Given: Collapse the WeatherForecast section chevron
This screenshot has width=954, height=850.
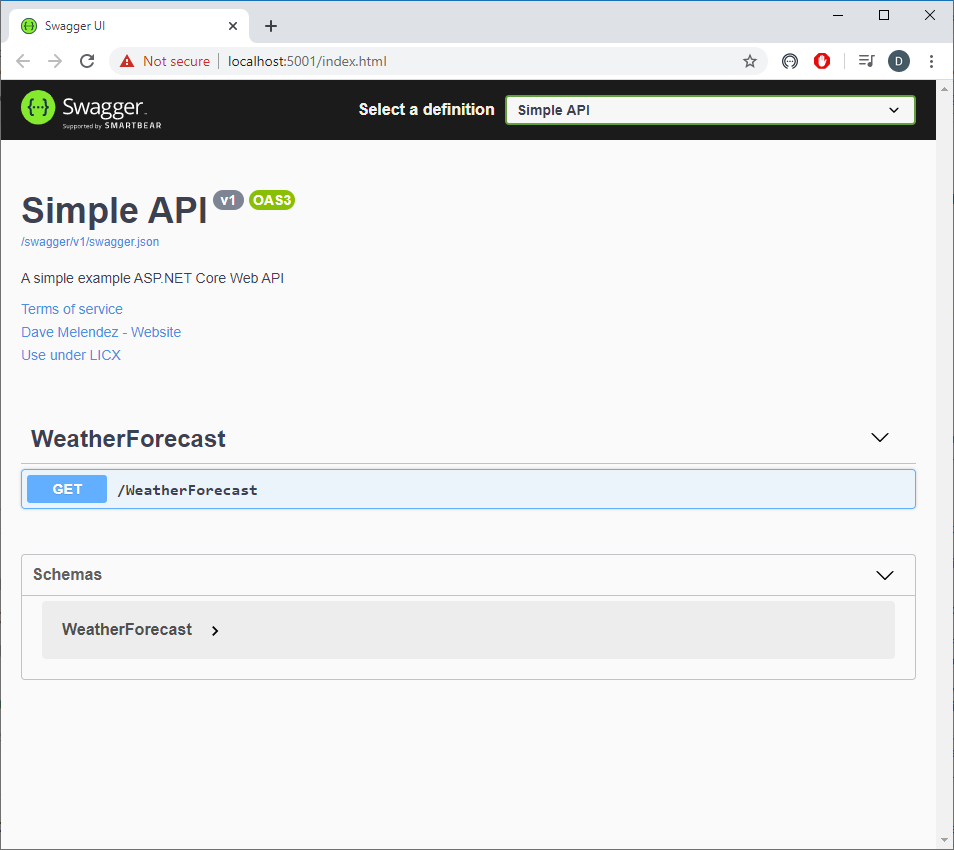Looking at the screenshot, I should pos(880,438).
